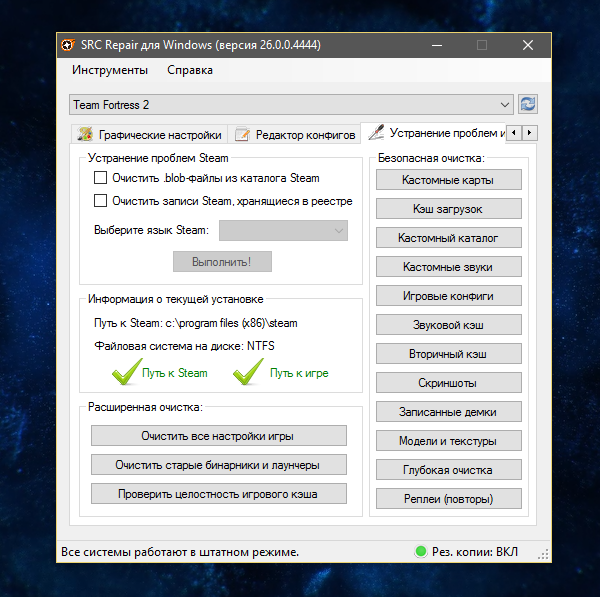
Task: Click the Кастомный каталог button
Action: coord(448,238)
